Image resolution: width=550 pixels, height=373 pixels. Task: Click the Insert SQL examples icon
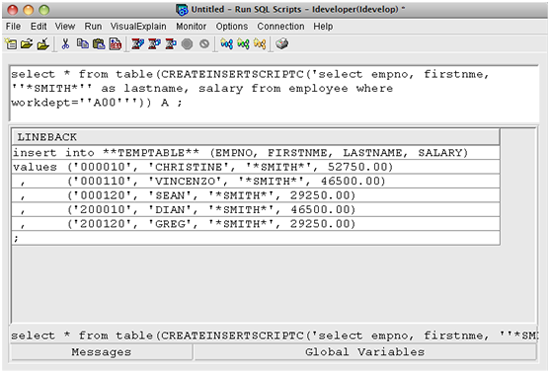click(115, 44)
